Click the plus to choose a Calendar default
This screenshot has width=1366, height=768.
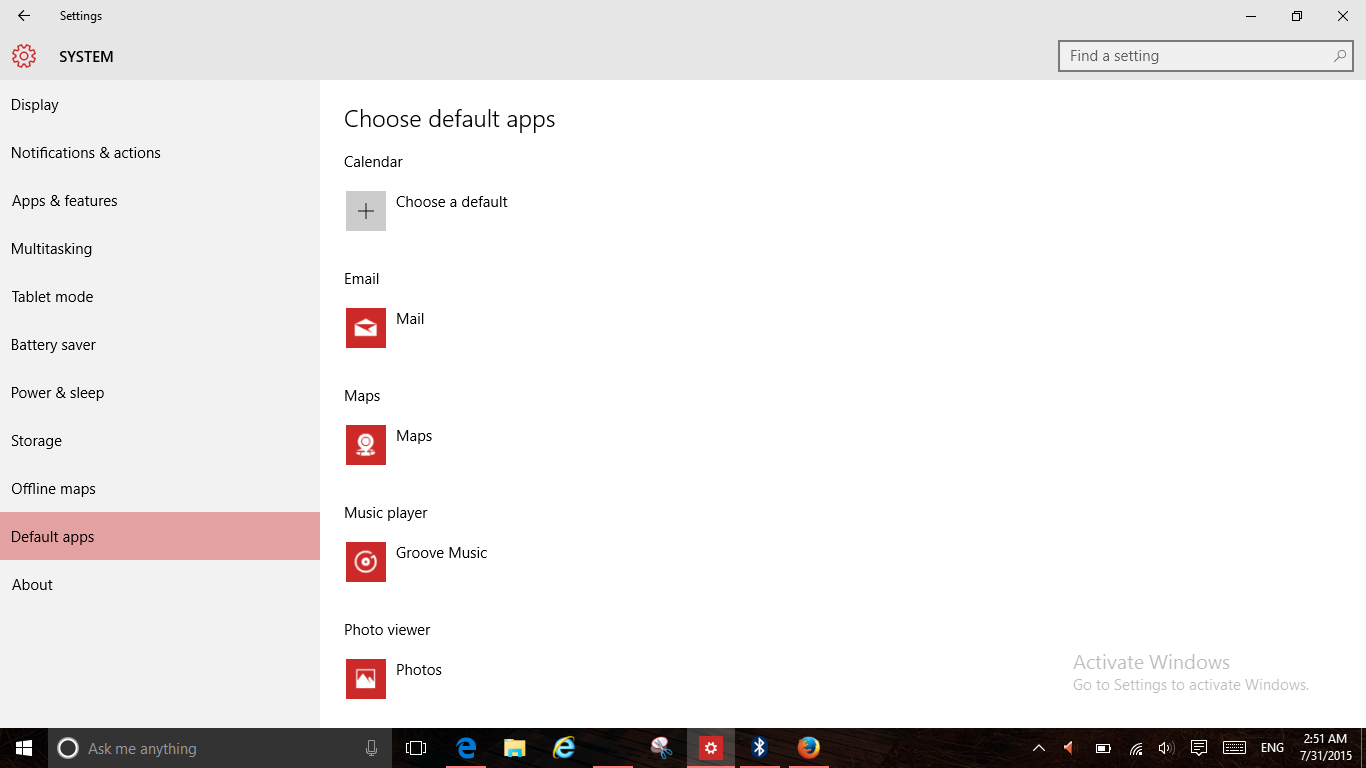[x=365, y=210]
